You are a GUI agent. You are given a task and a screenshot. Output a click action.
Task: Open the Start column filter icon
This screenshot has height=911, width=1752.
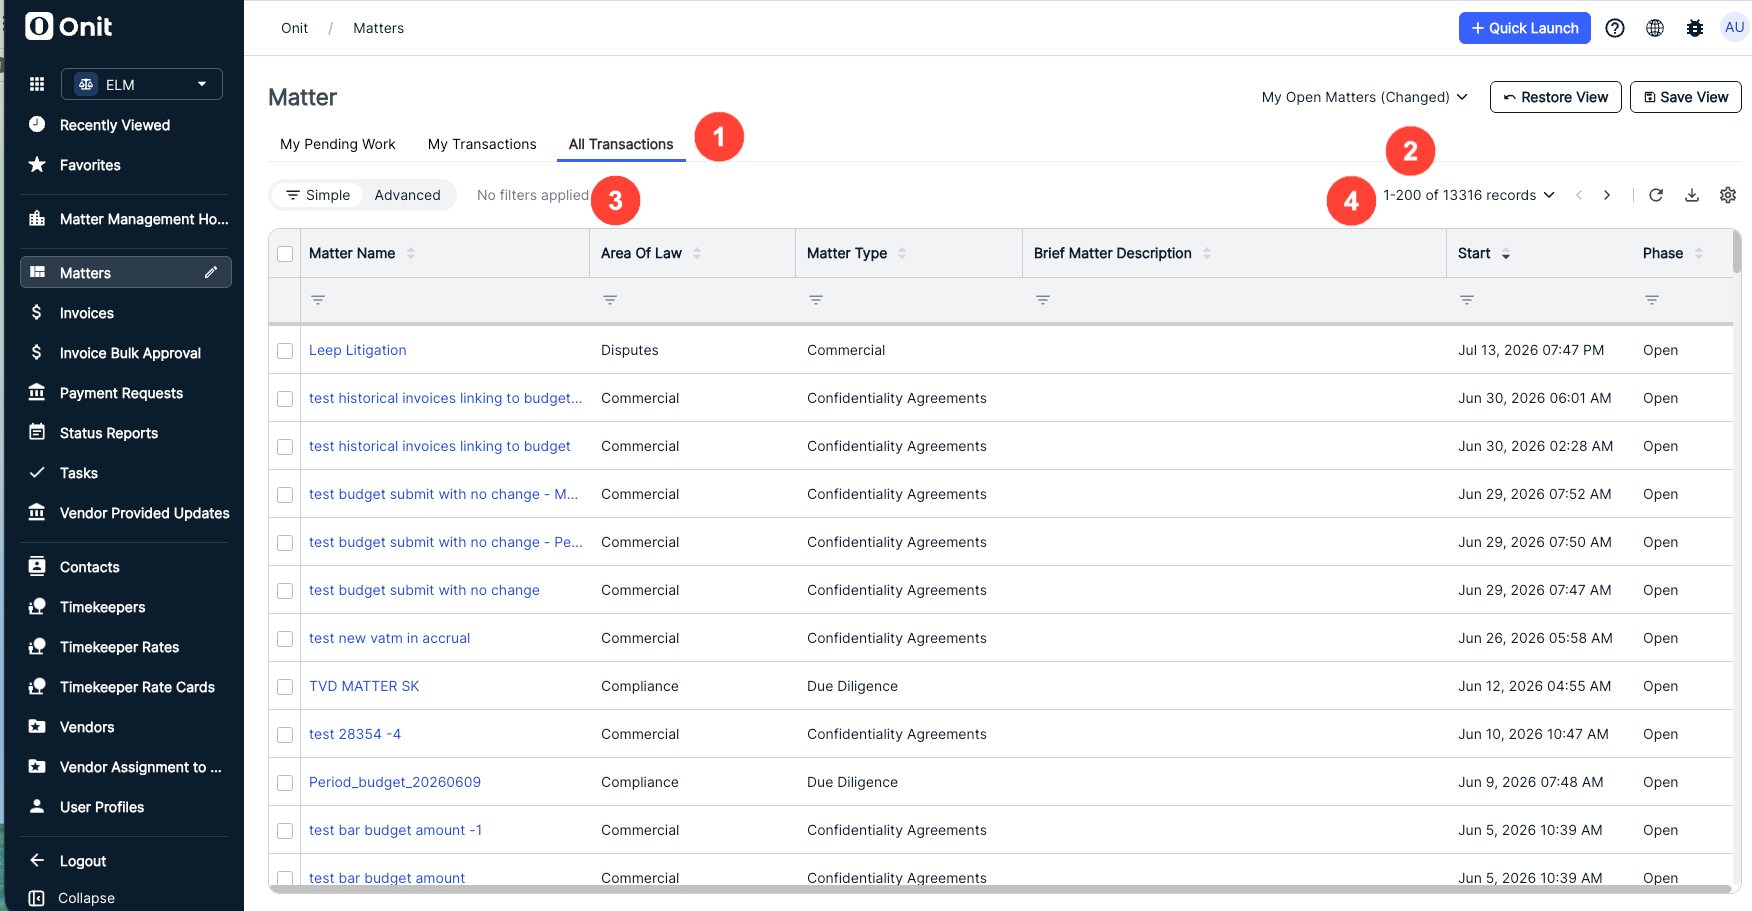1467,300
